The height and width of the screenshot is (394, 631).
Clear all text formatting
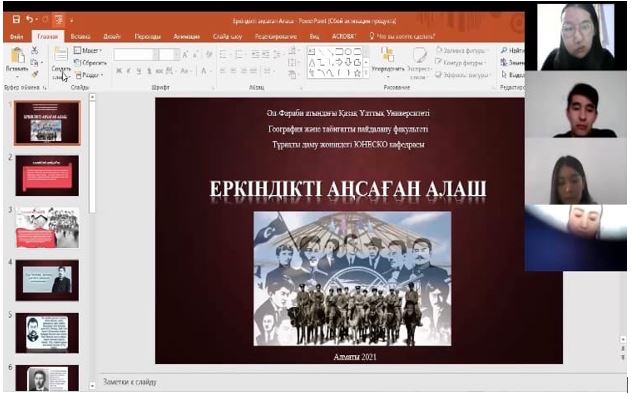(208, 55)
